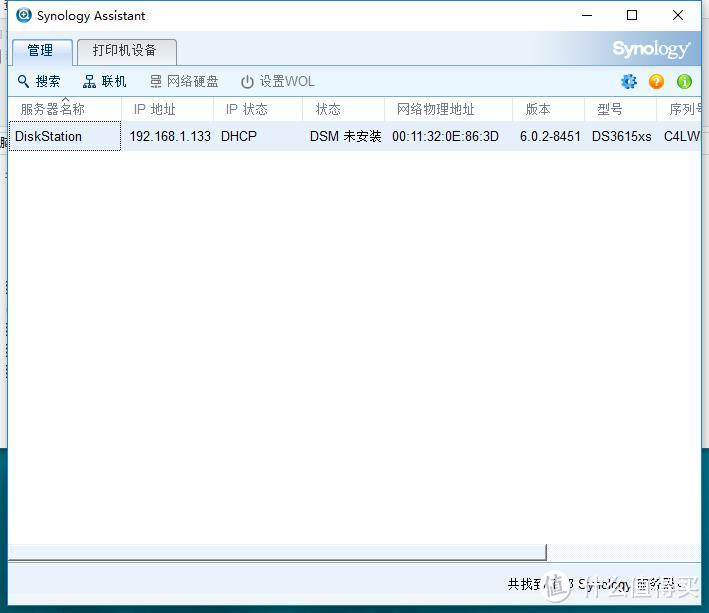Maximize the Synology Assistant window
709x613 pixels.
[632, 15]
